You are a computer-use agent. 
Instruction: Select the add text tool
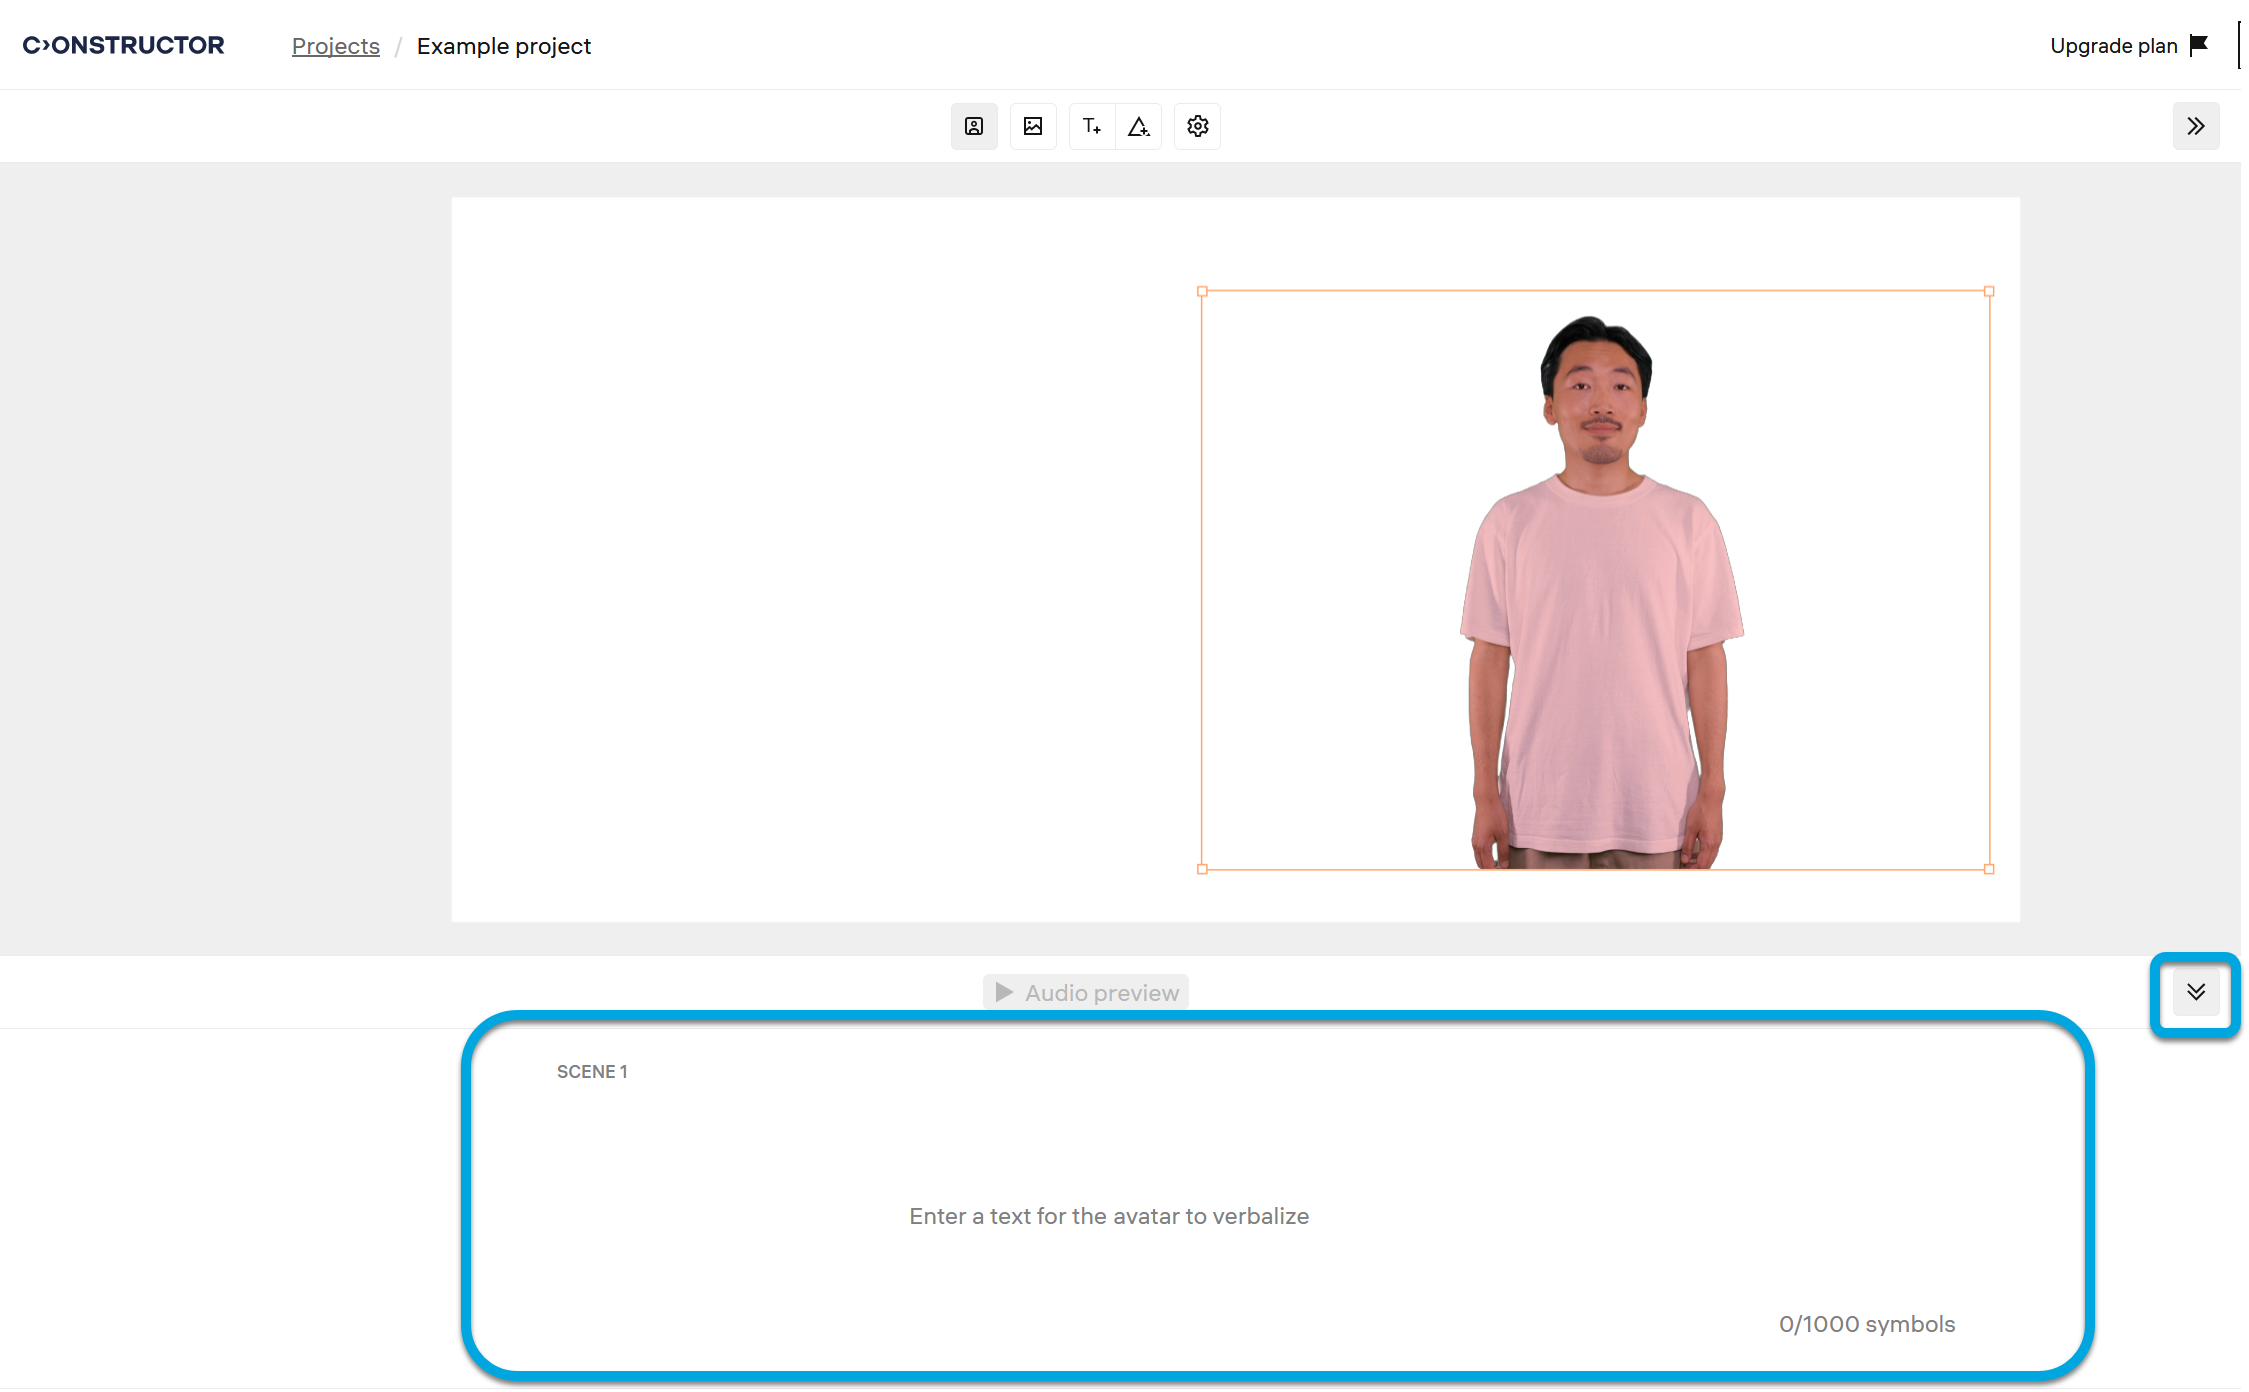tap(1091, 126)
